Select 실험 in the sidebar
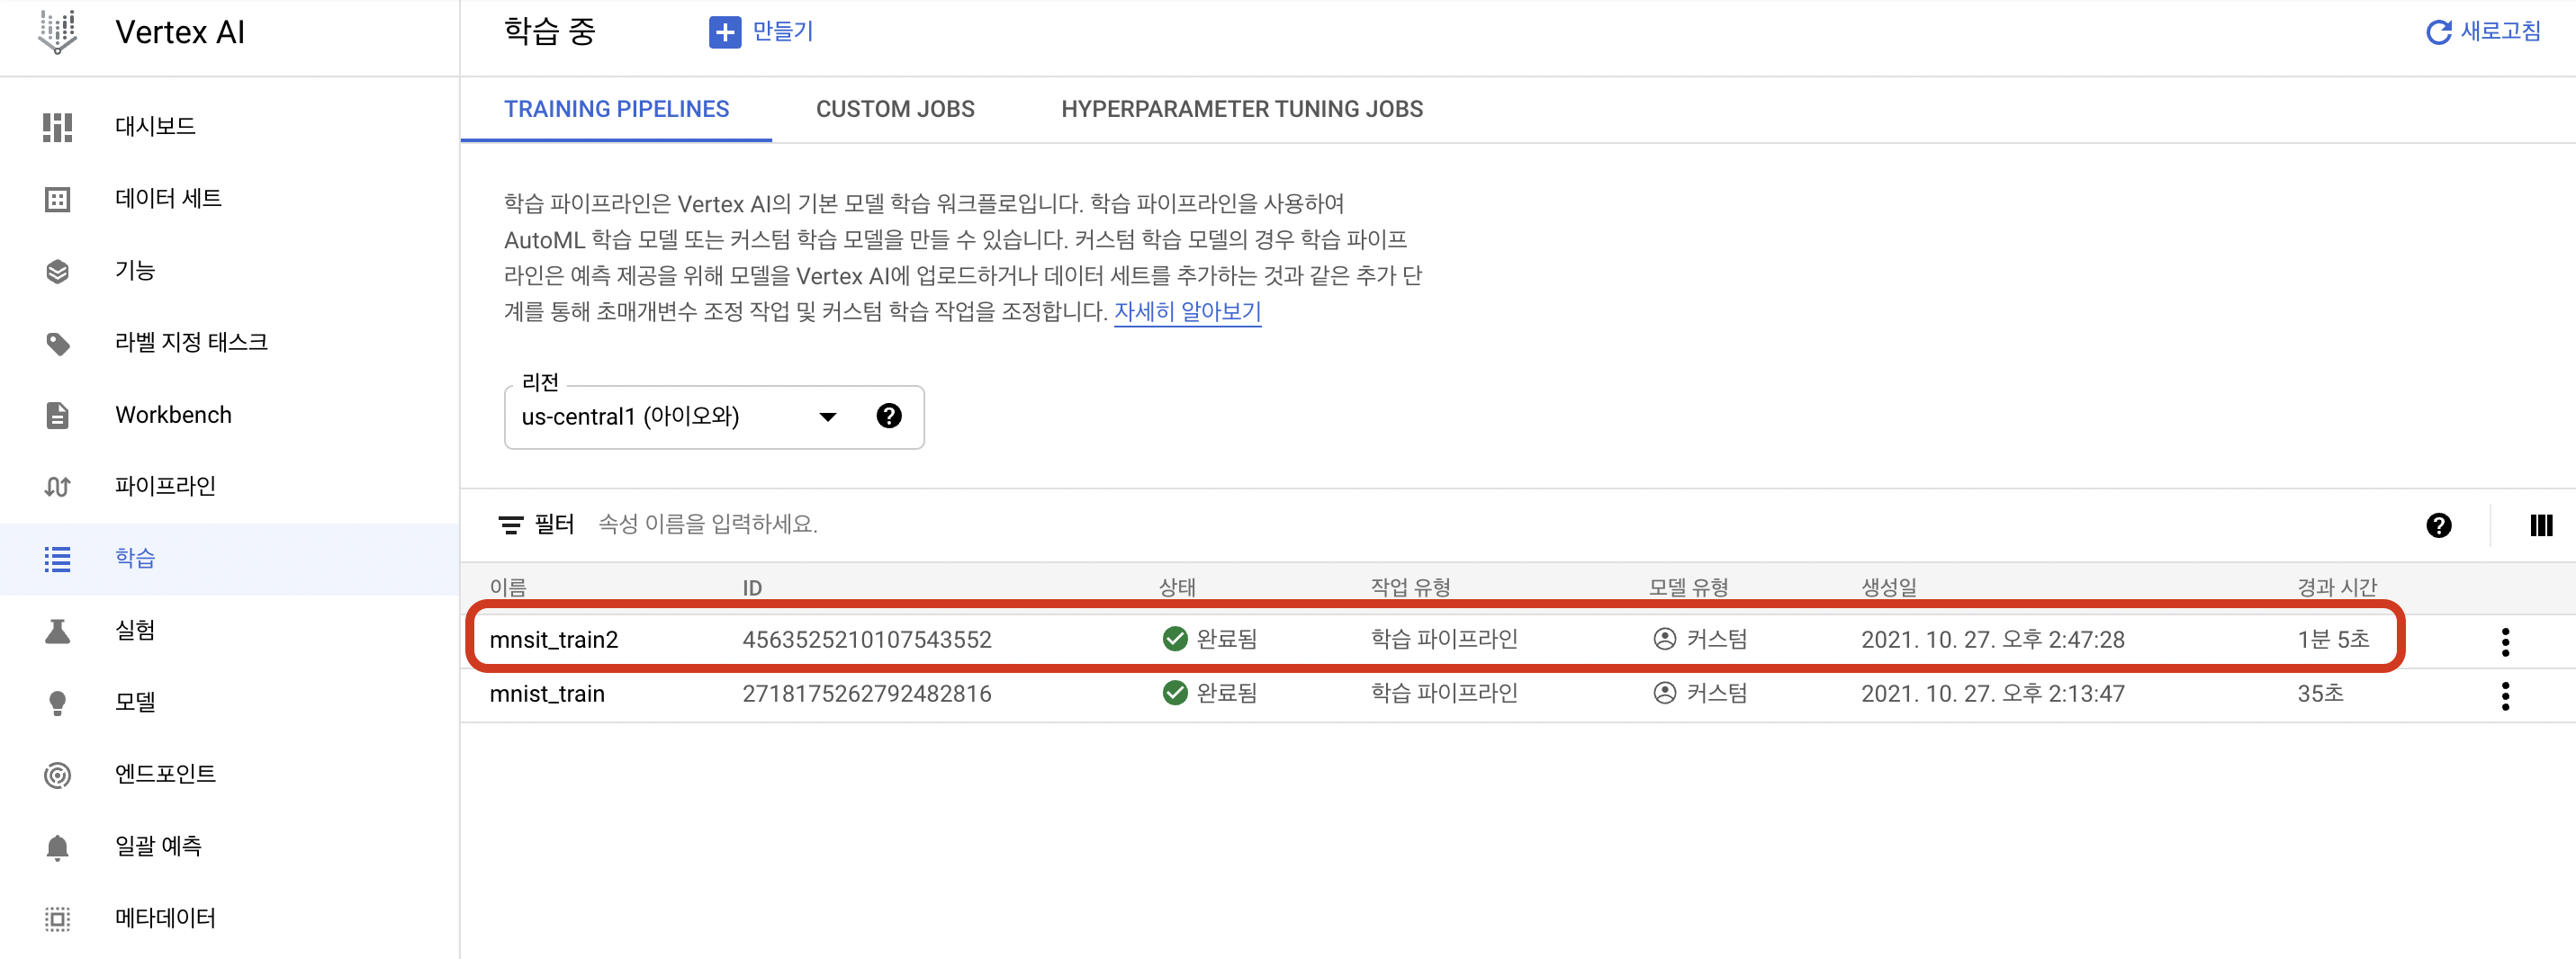The width and height of the screenshot is (2576, 959). click(x=135, y=630)
